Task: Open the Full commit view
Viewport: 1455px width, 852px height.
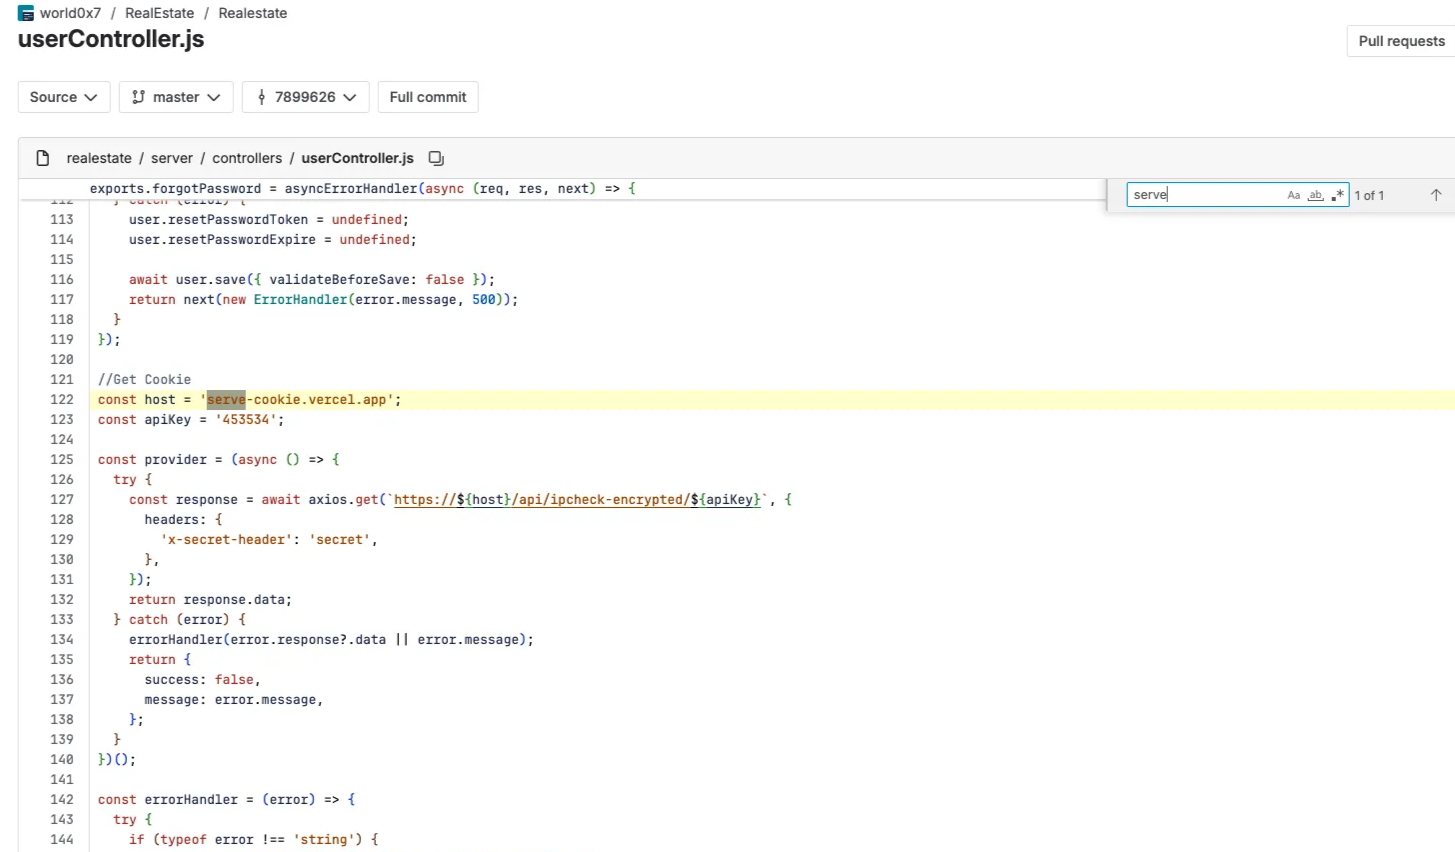Action: tap(428, 96)
